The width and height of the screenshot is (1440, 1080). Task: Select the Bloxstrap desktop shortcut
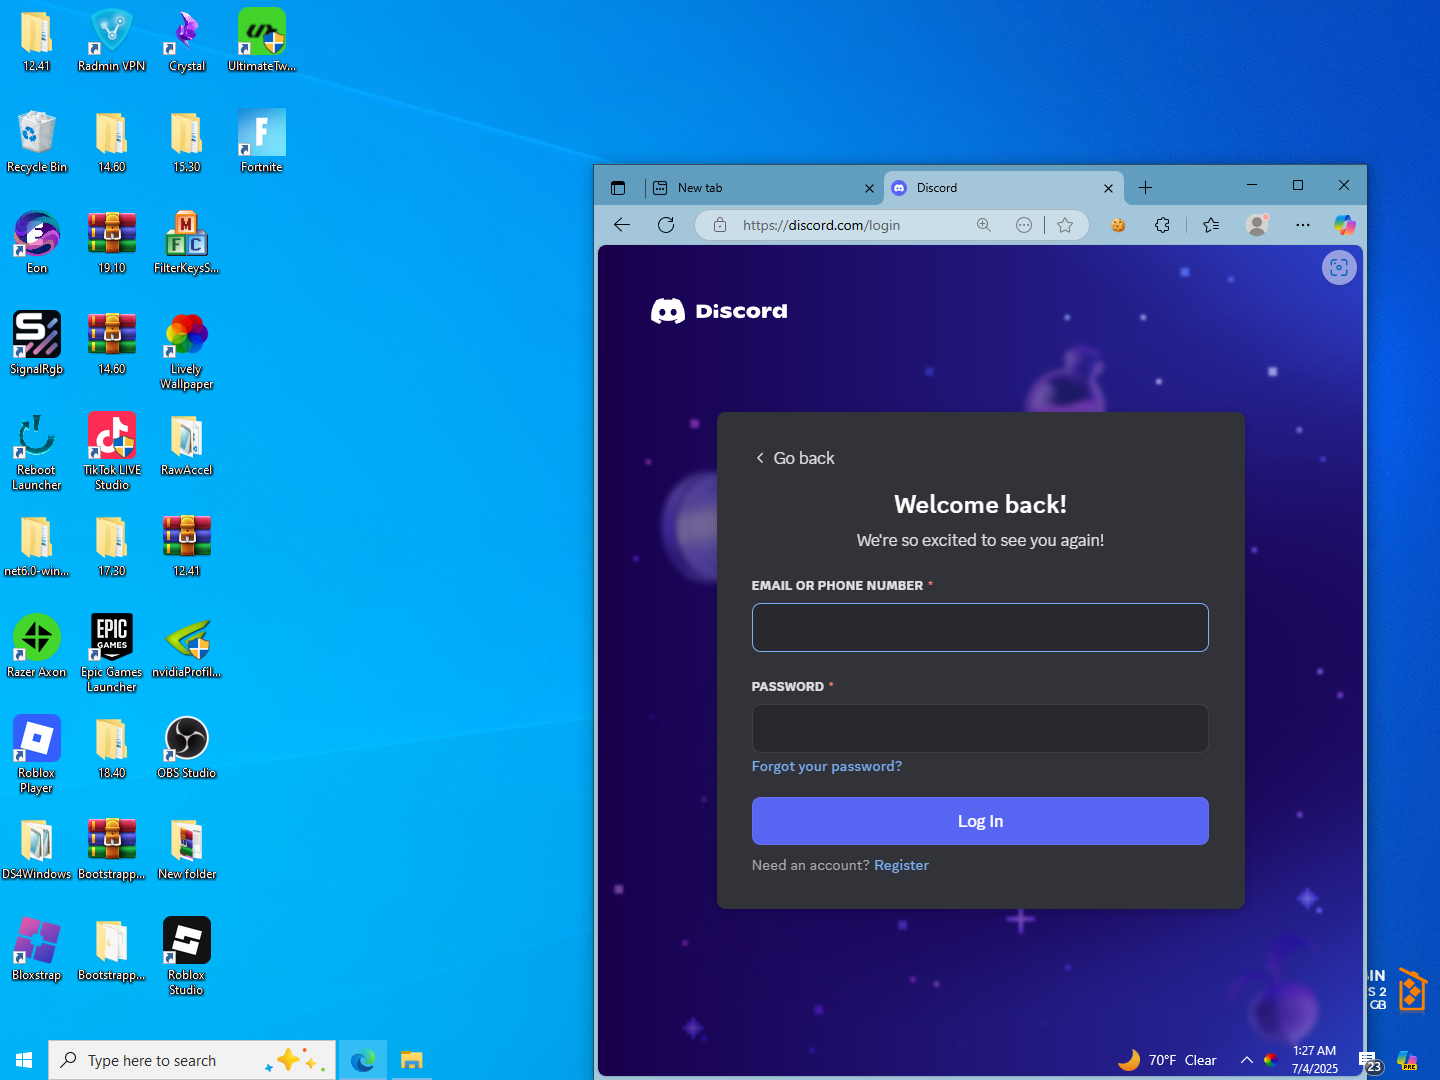(x=37, y=950)
